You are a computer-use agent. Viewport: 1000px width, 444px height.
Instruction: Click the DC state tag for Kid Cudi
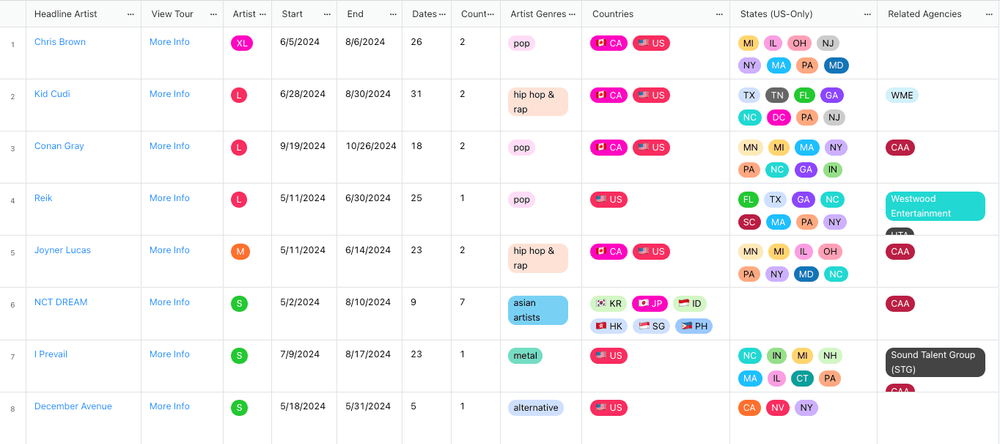click(778, 117)
